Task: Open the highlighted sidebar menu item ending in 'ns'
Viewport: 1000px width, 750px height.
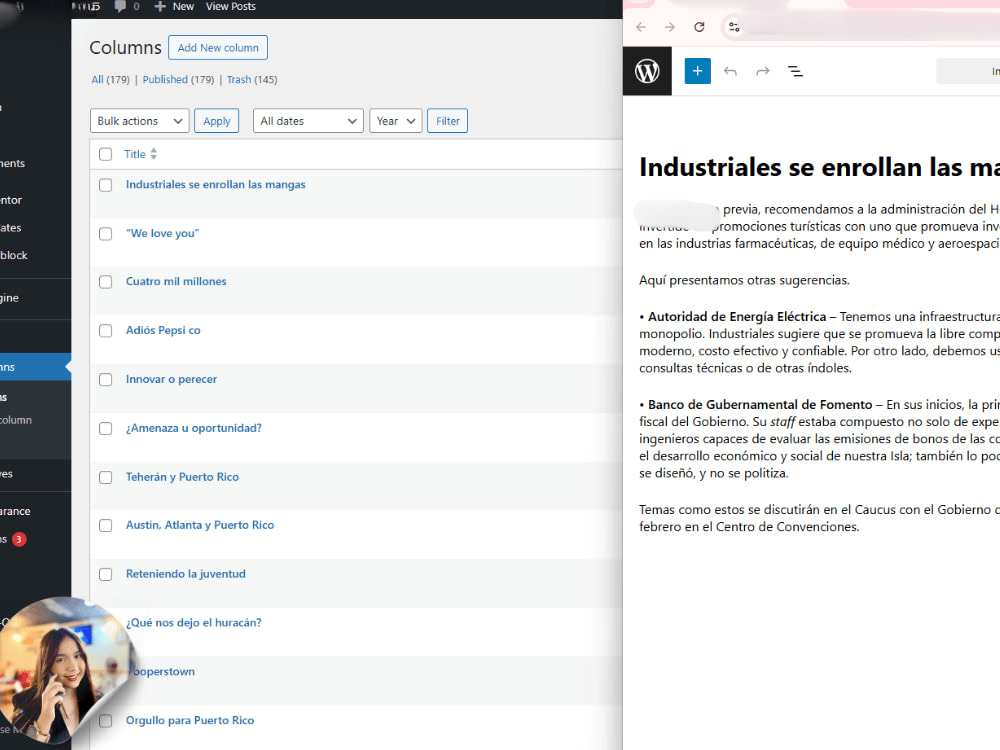Action: 35,367
